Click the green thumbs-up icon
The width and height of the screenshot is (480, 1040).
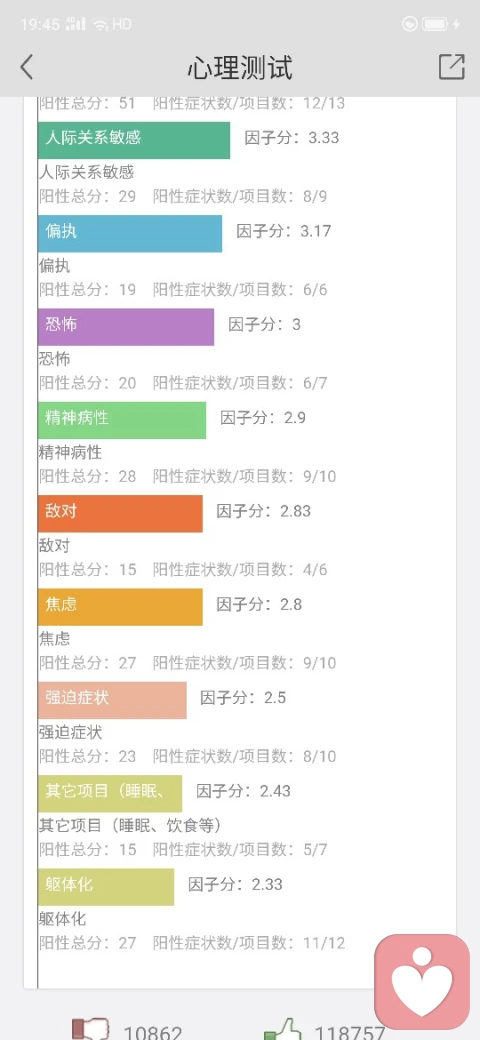[x=282, y=1030]
